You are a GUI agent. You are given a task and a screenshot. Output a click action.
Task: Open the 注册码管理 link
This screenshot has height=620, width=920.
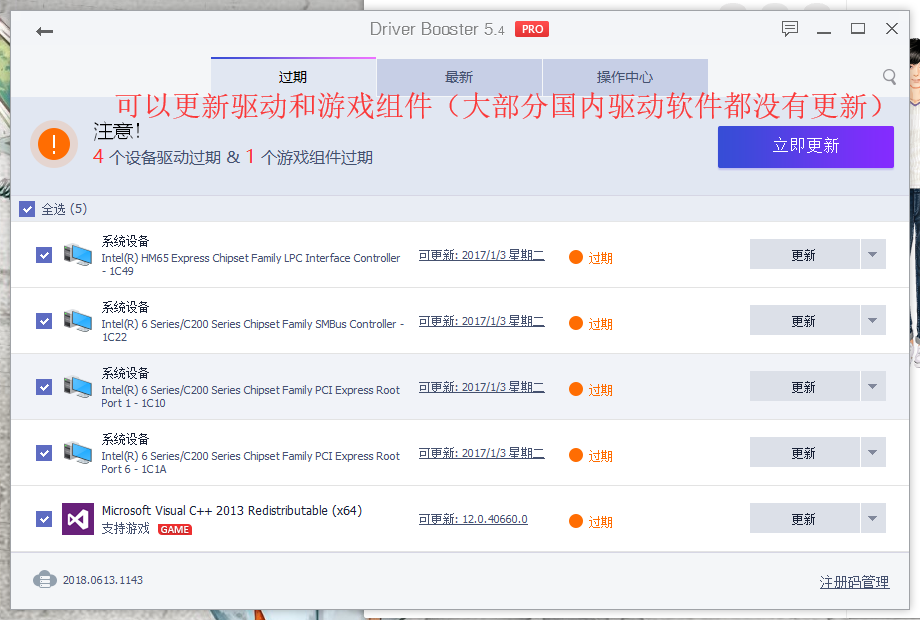point(854,582)
